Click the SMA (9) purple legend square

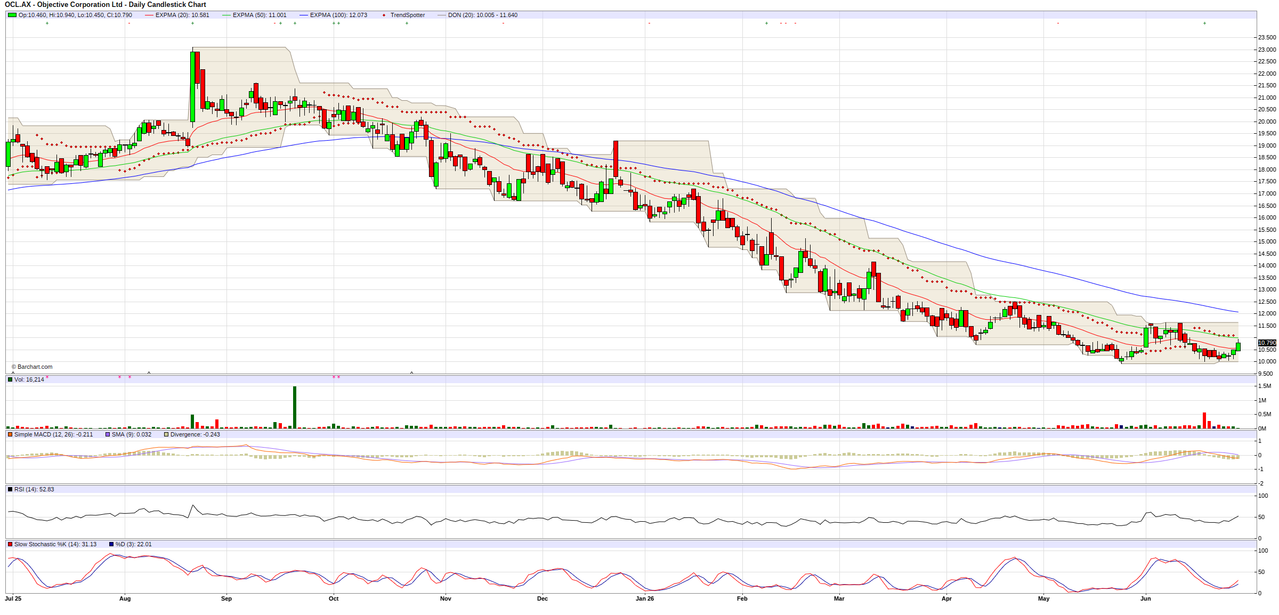pos(108,434)
